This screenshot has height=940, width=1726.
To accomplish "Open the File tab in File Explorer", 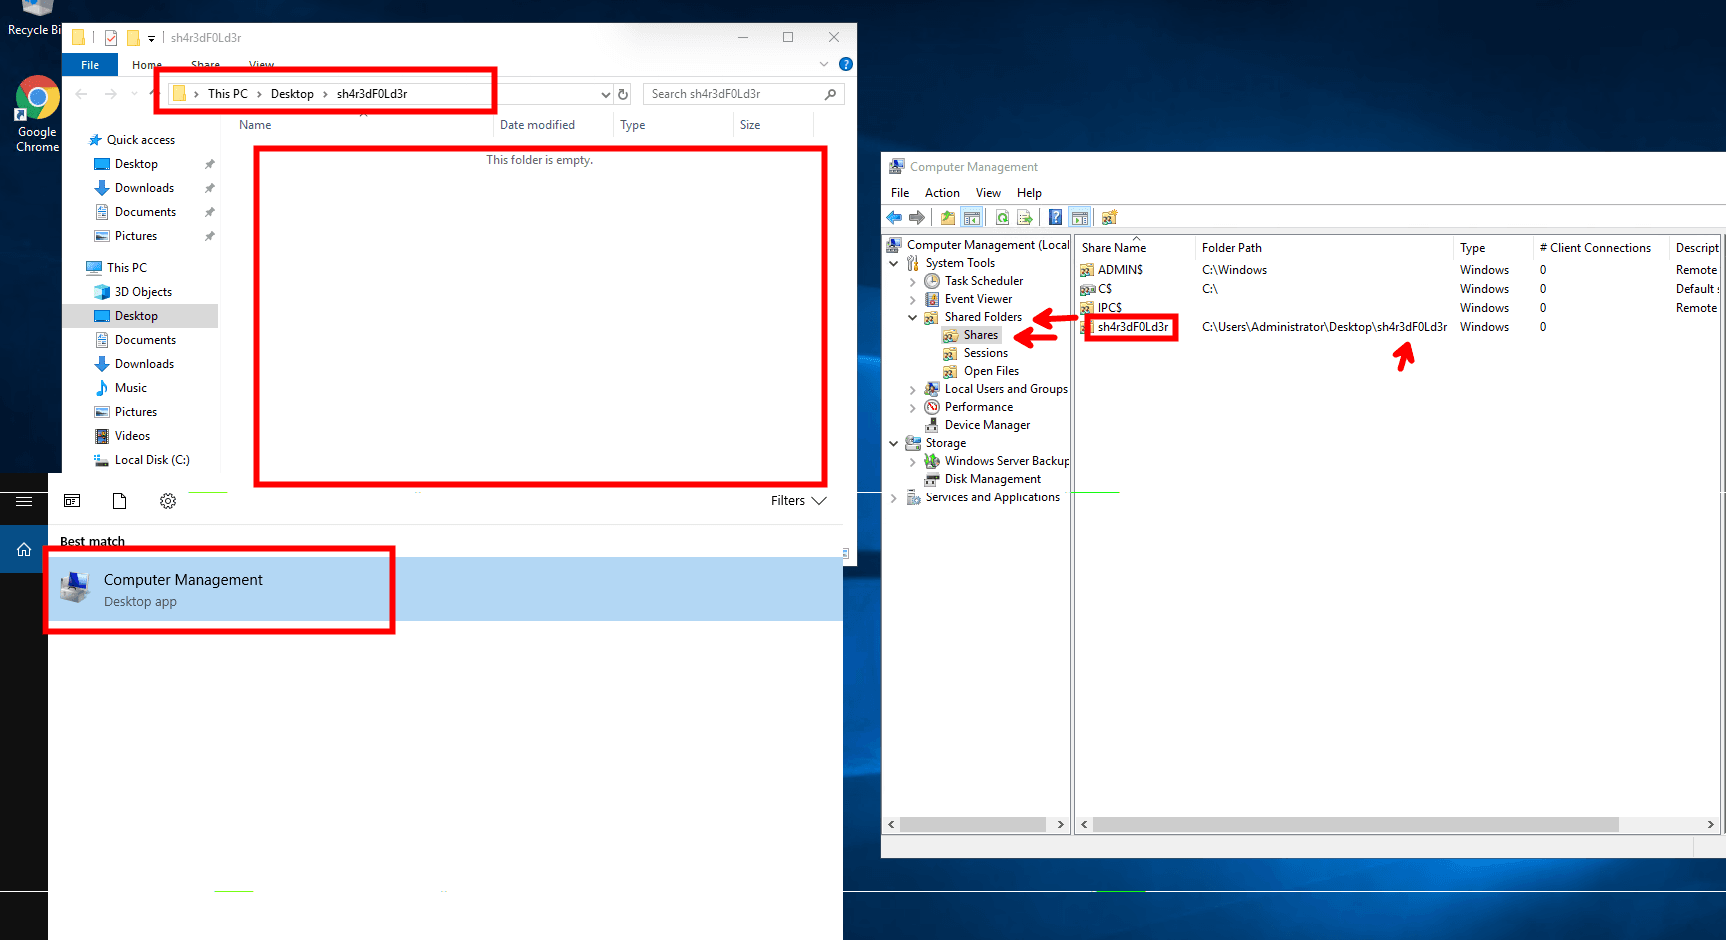I will click(90, 65).
